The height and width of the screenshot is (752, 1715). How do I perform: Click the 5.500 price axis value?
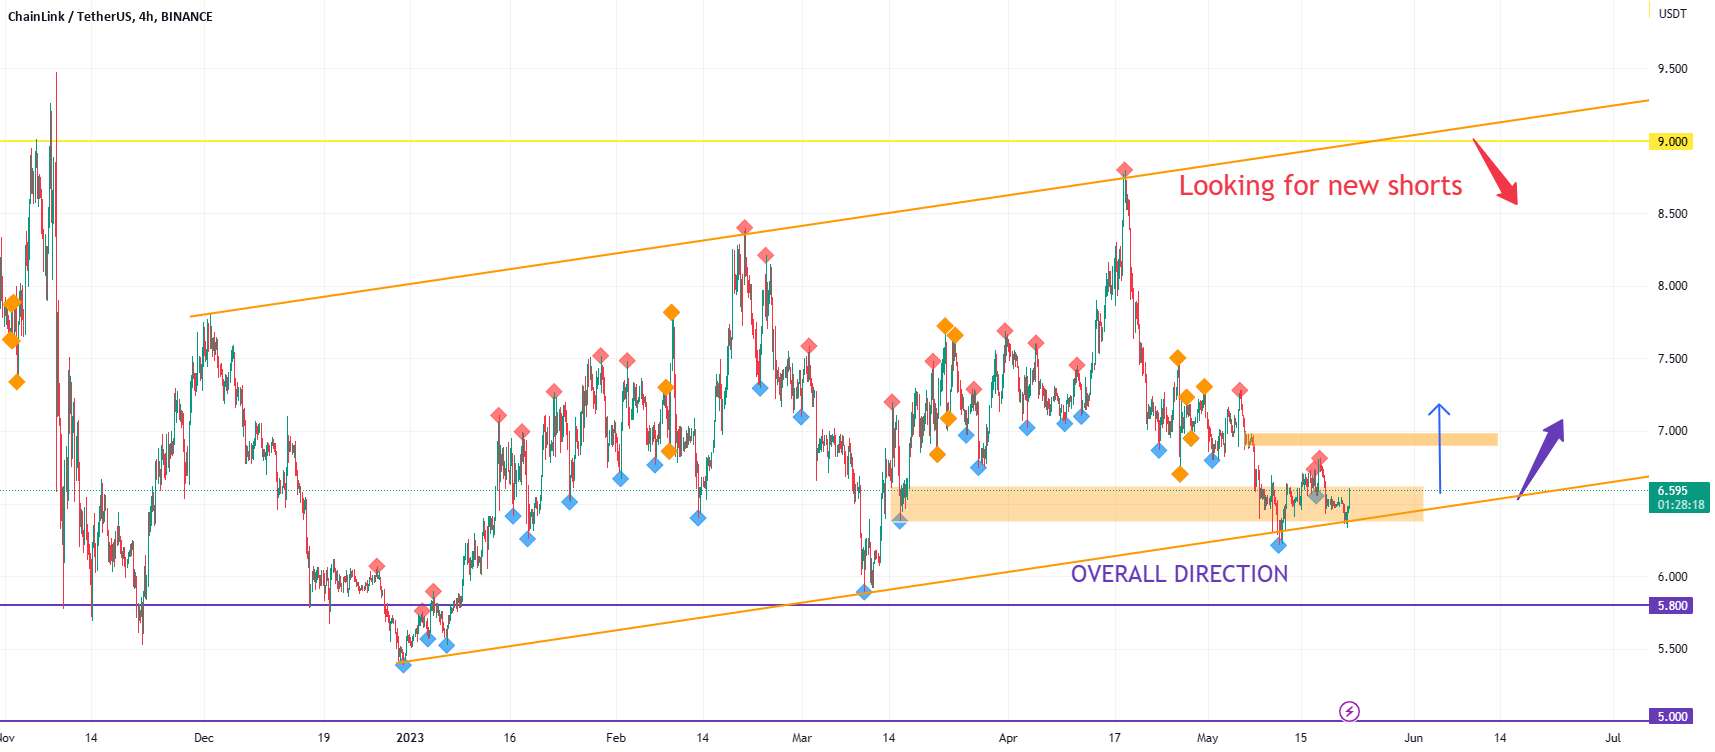click(x=1672, y=649)
